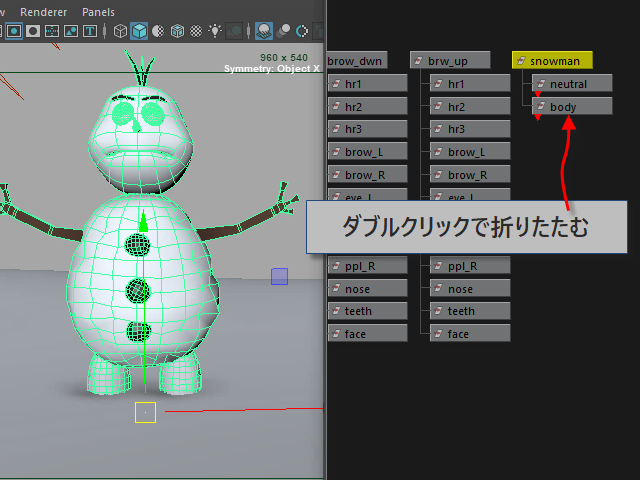Toggle the Resolution Gate icon

point(14,30)
